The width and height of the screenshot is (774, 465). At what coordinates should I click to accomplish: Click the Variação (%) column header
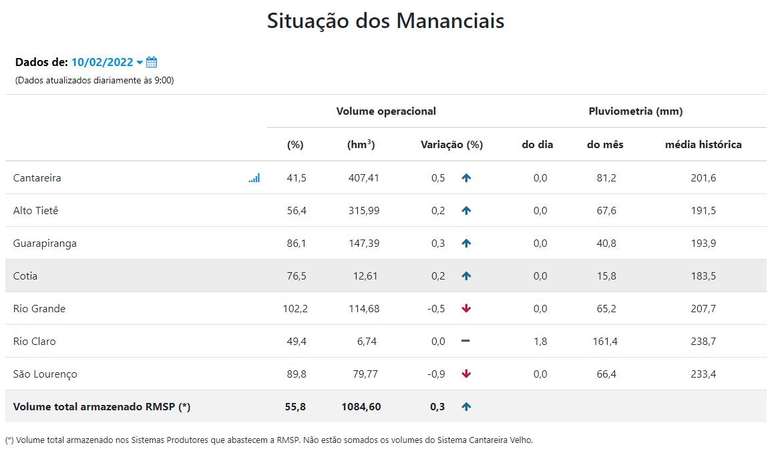pyautogui.click(x=451, y=144)
